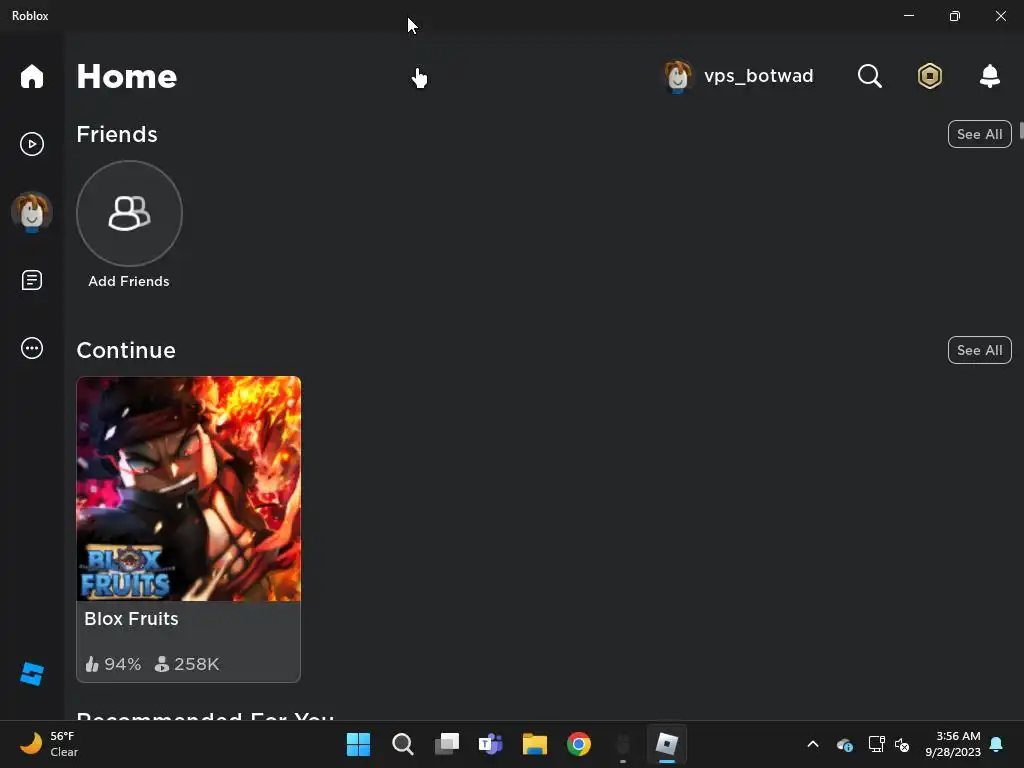Click the Home page heading
Viewport: 1024px width, 768px height.
(127, 76)
